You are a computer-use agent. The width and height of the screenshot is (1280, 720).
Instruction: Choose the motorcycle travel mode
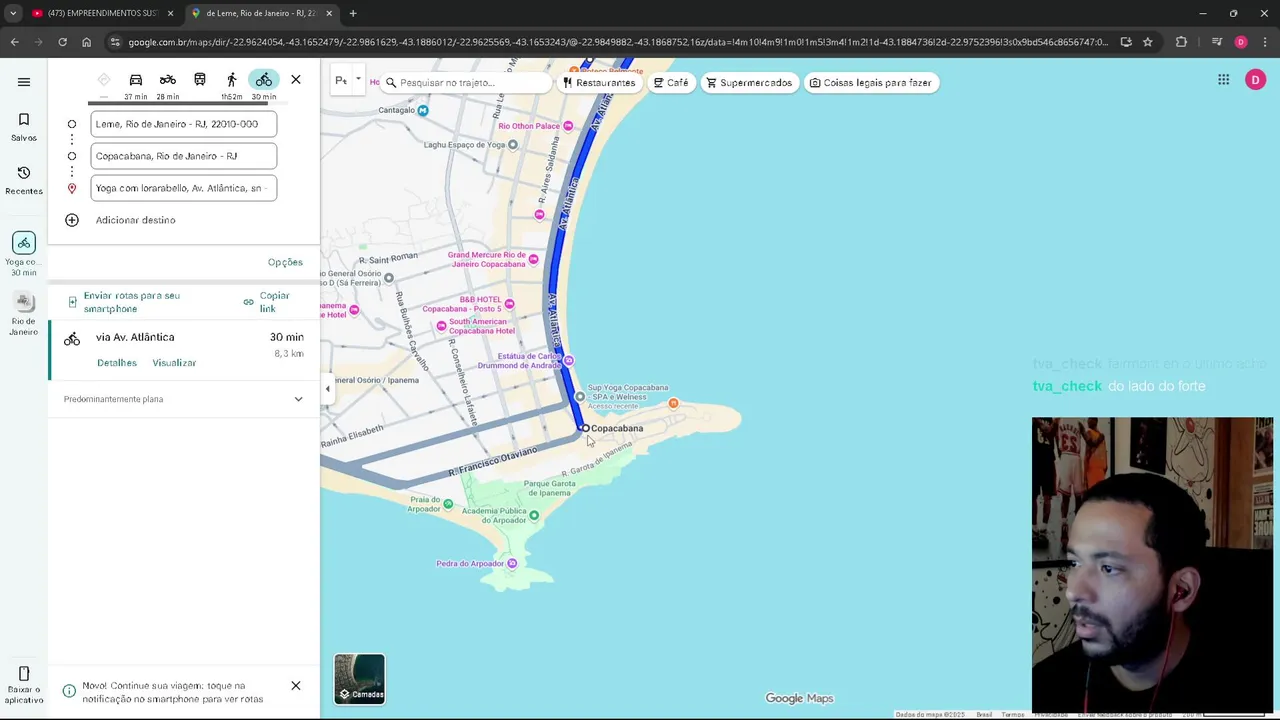(168, 80)
